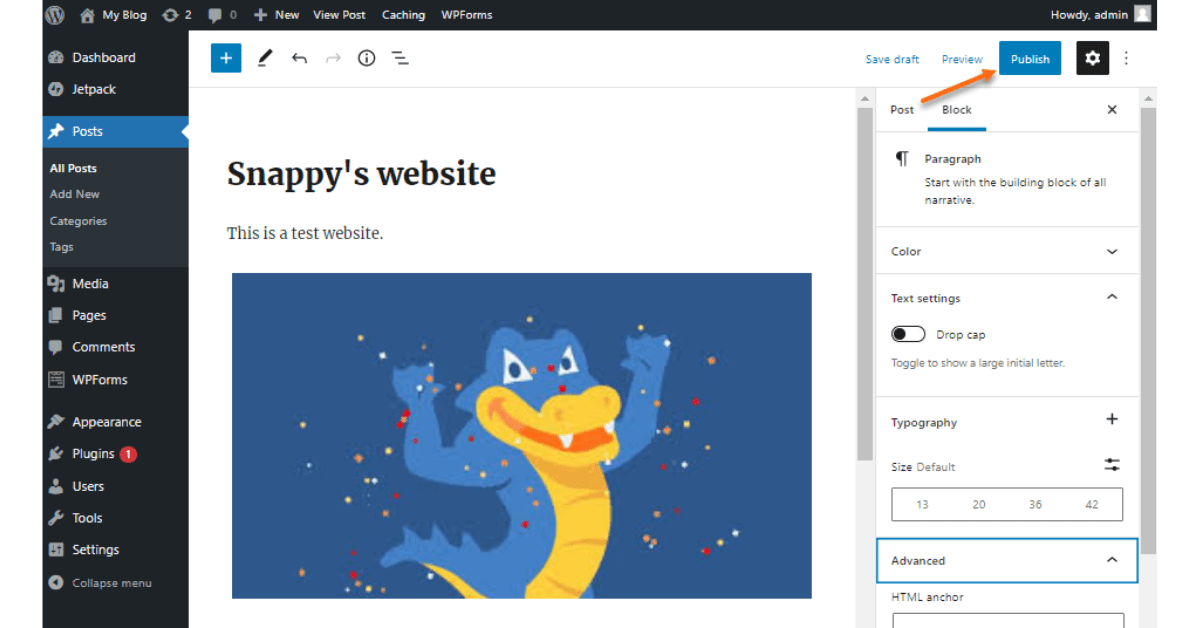Enable the Drop cap toggle
The image size is (1200, 628).
tap(908, 334)
